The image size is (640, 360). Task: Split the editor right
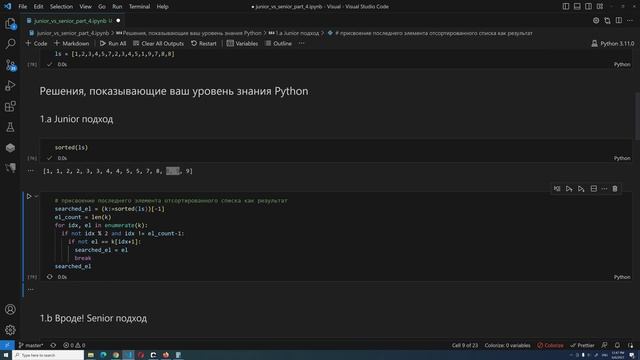619,20
